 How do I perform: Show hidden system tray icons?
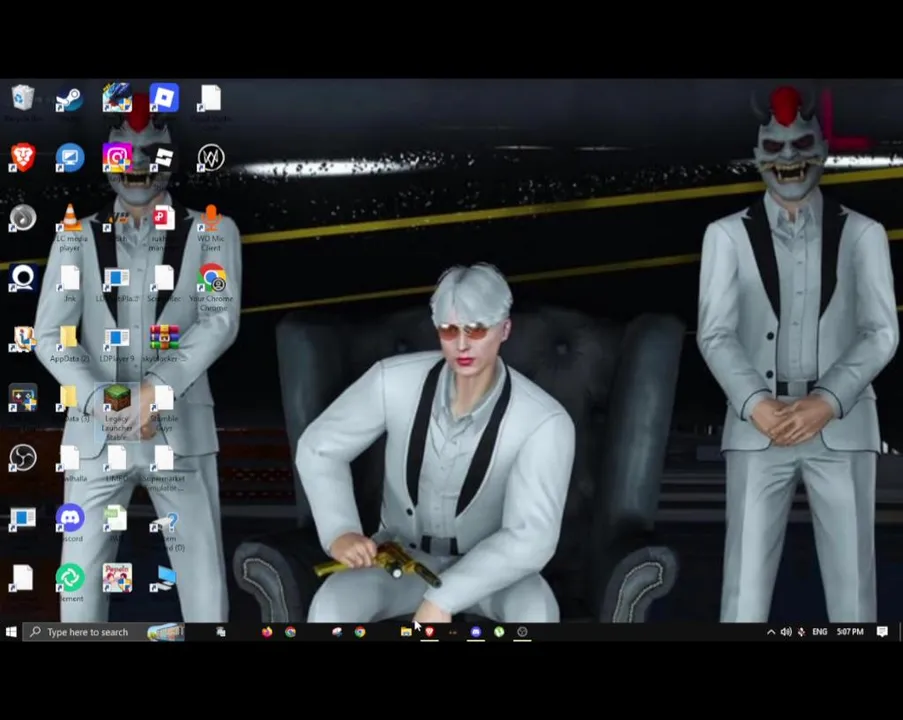point(771,632)
